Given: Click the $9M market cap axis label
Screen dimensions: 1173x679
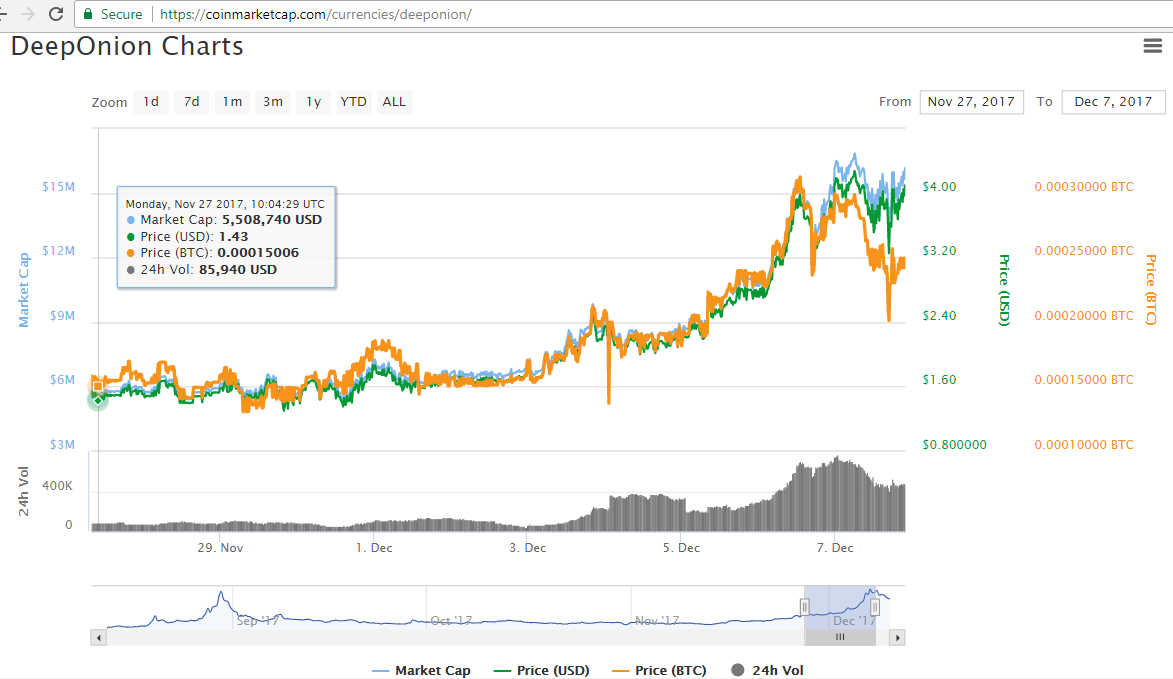Looking at the screenshot, I should coord(62,316).
